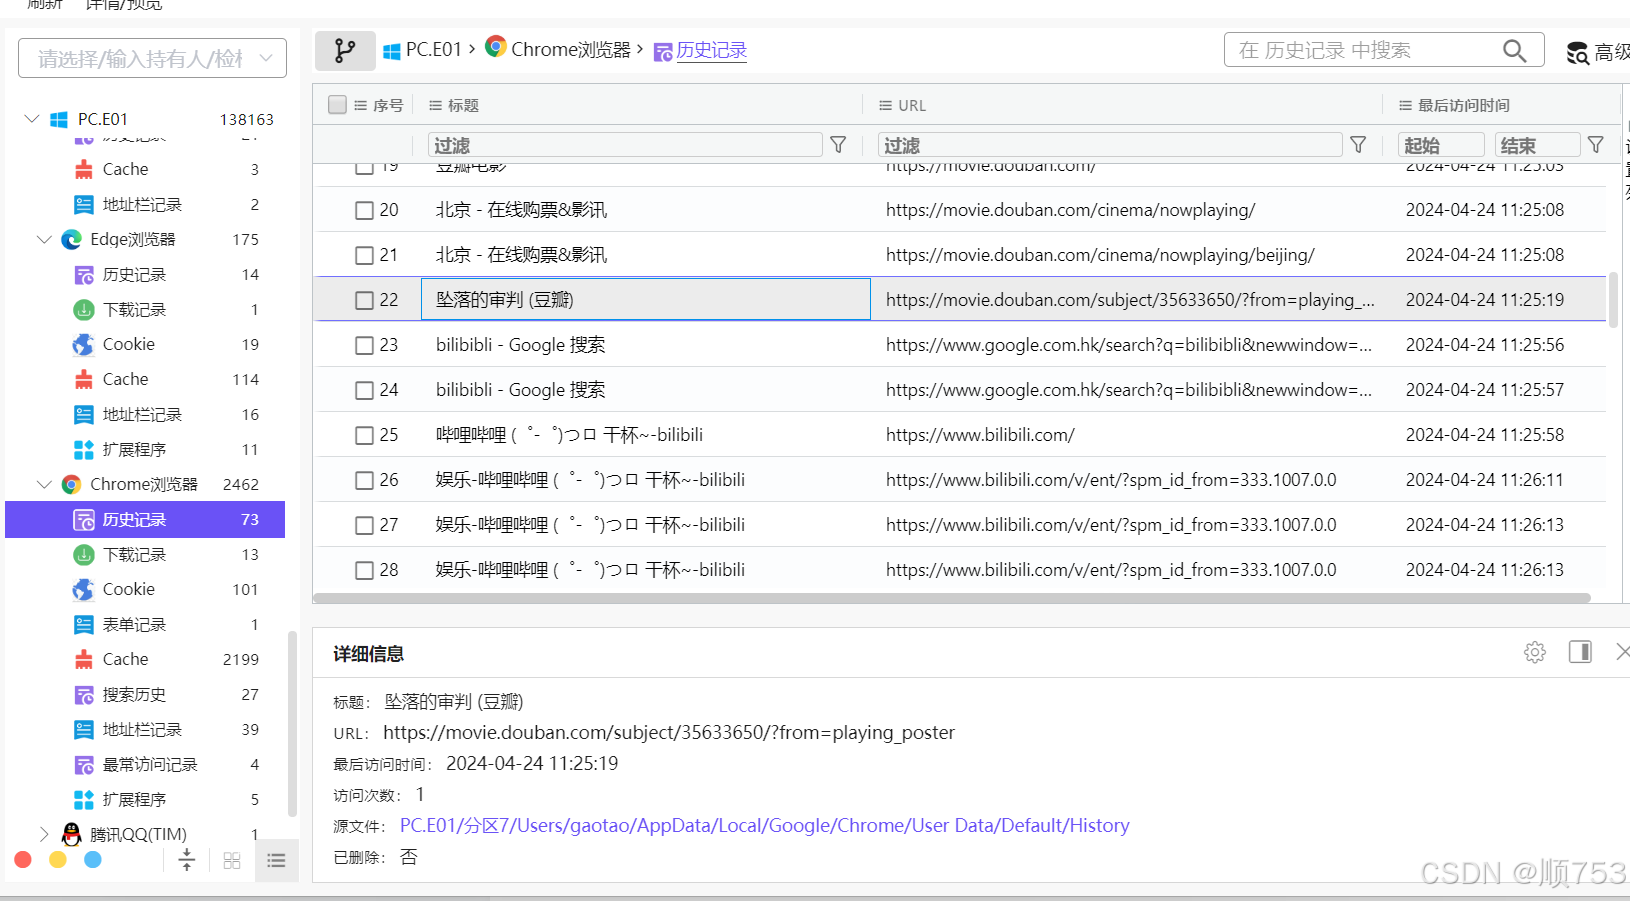Screen dimensions: 1630x901
Task: Open URL column header menu
Action: [885, 105]
